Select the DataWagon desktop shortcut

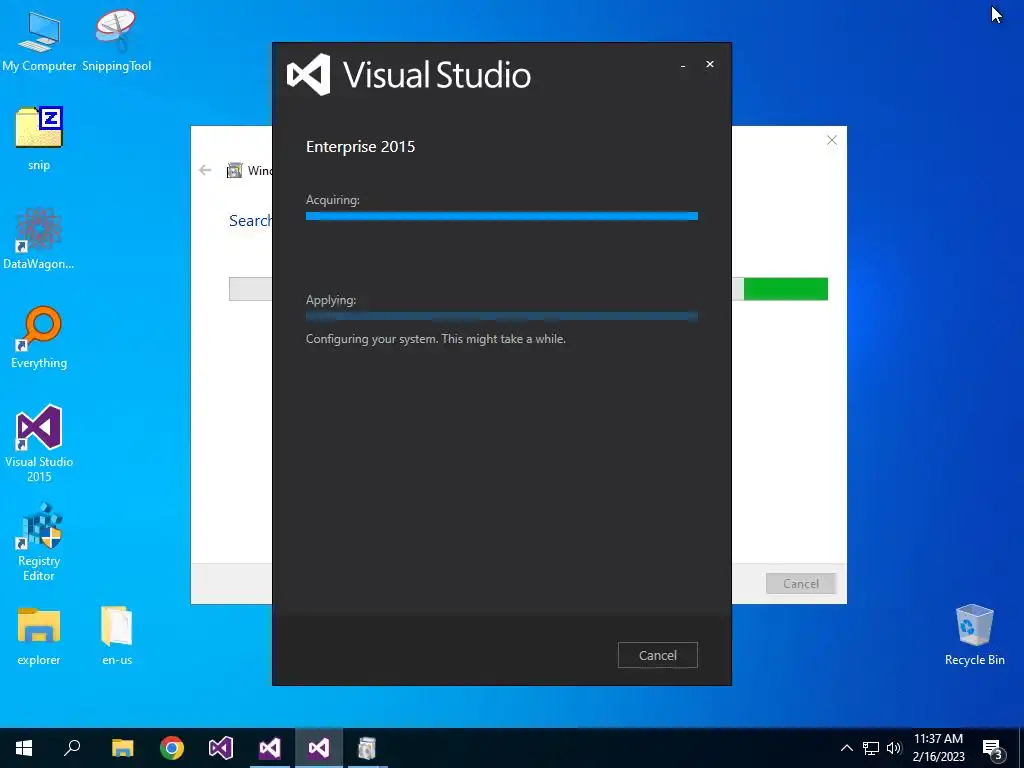39,238
